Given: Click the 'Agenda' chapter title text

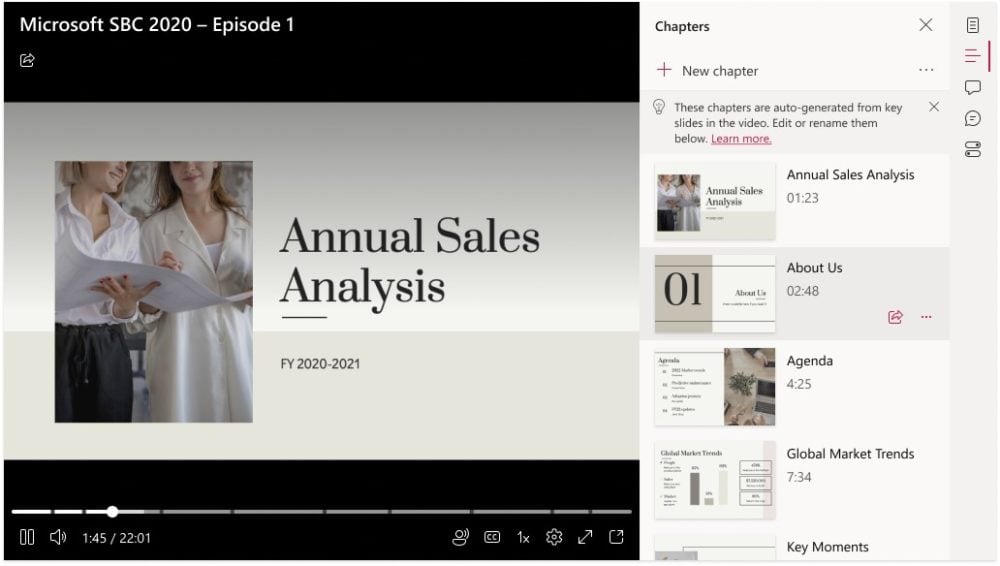Looking at the screenshot, I should click(809, 361).
